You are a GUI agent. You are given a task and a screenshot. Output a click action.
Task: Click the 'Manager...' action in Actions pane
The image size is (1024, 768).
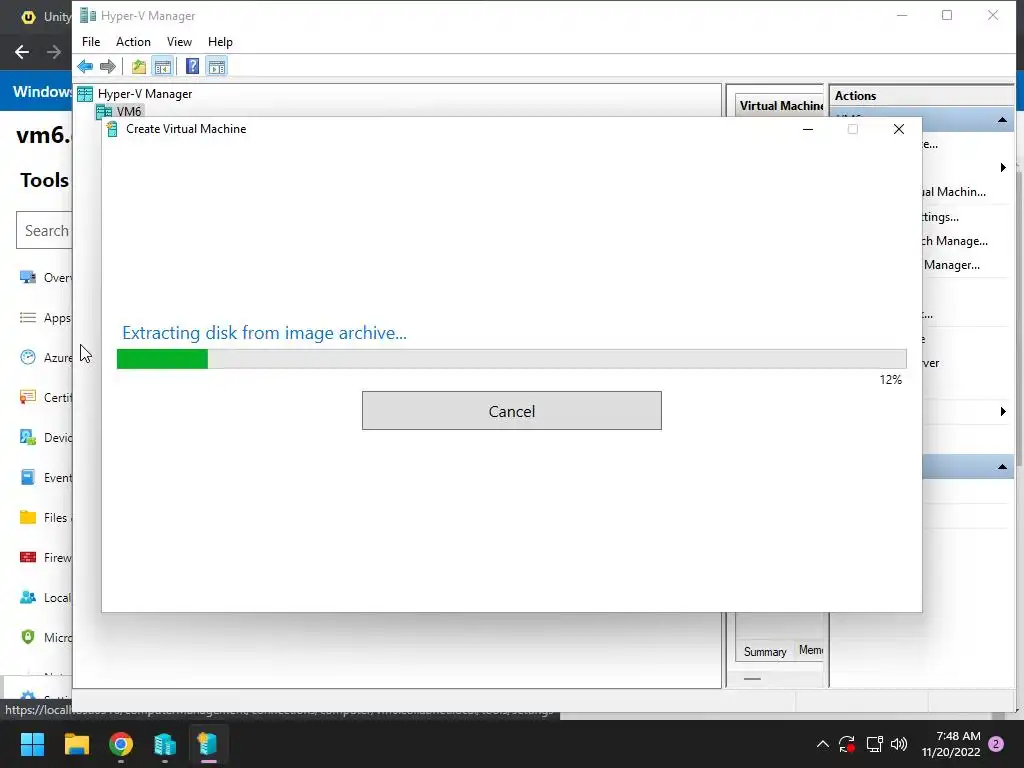coord(952,265)
